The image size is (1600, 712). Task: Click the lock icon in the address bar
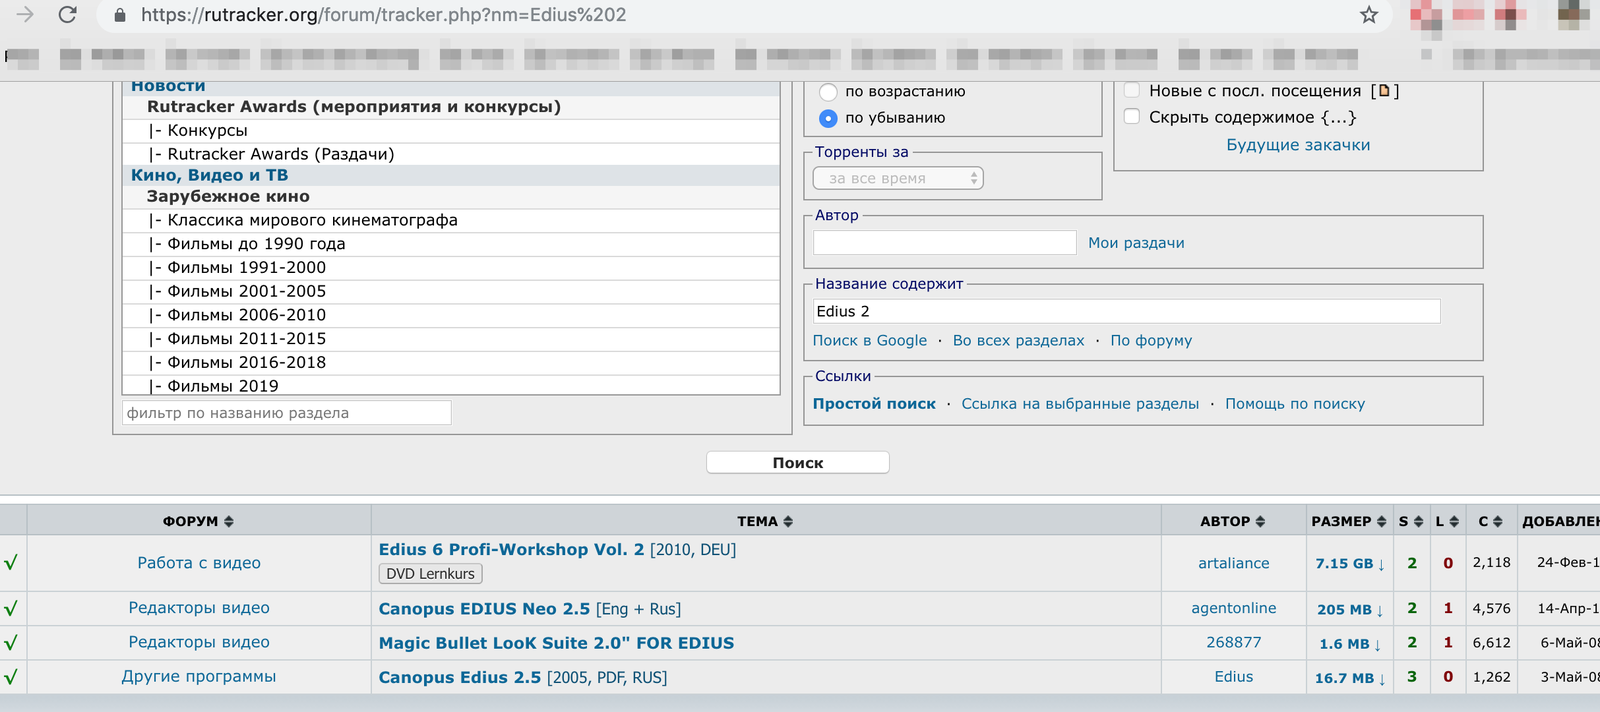point(120,15)
